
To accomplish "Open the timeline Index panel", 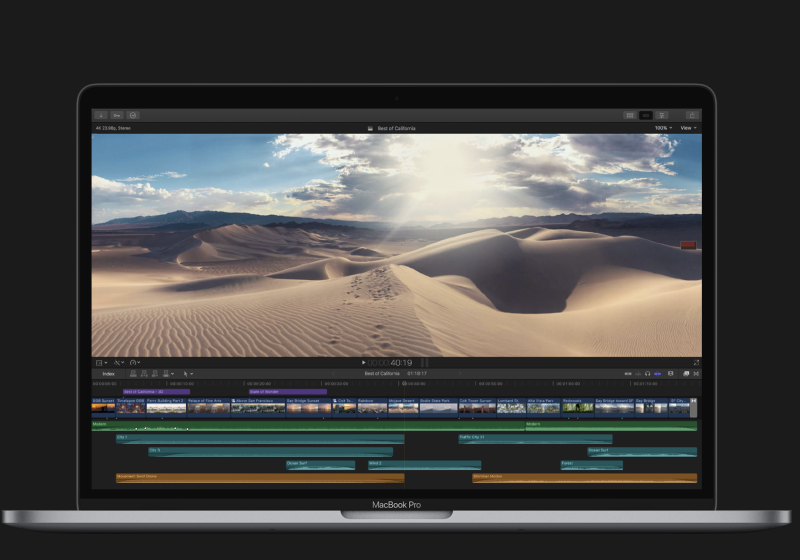I will pos(108,373).
